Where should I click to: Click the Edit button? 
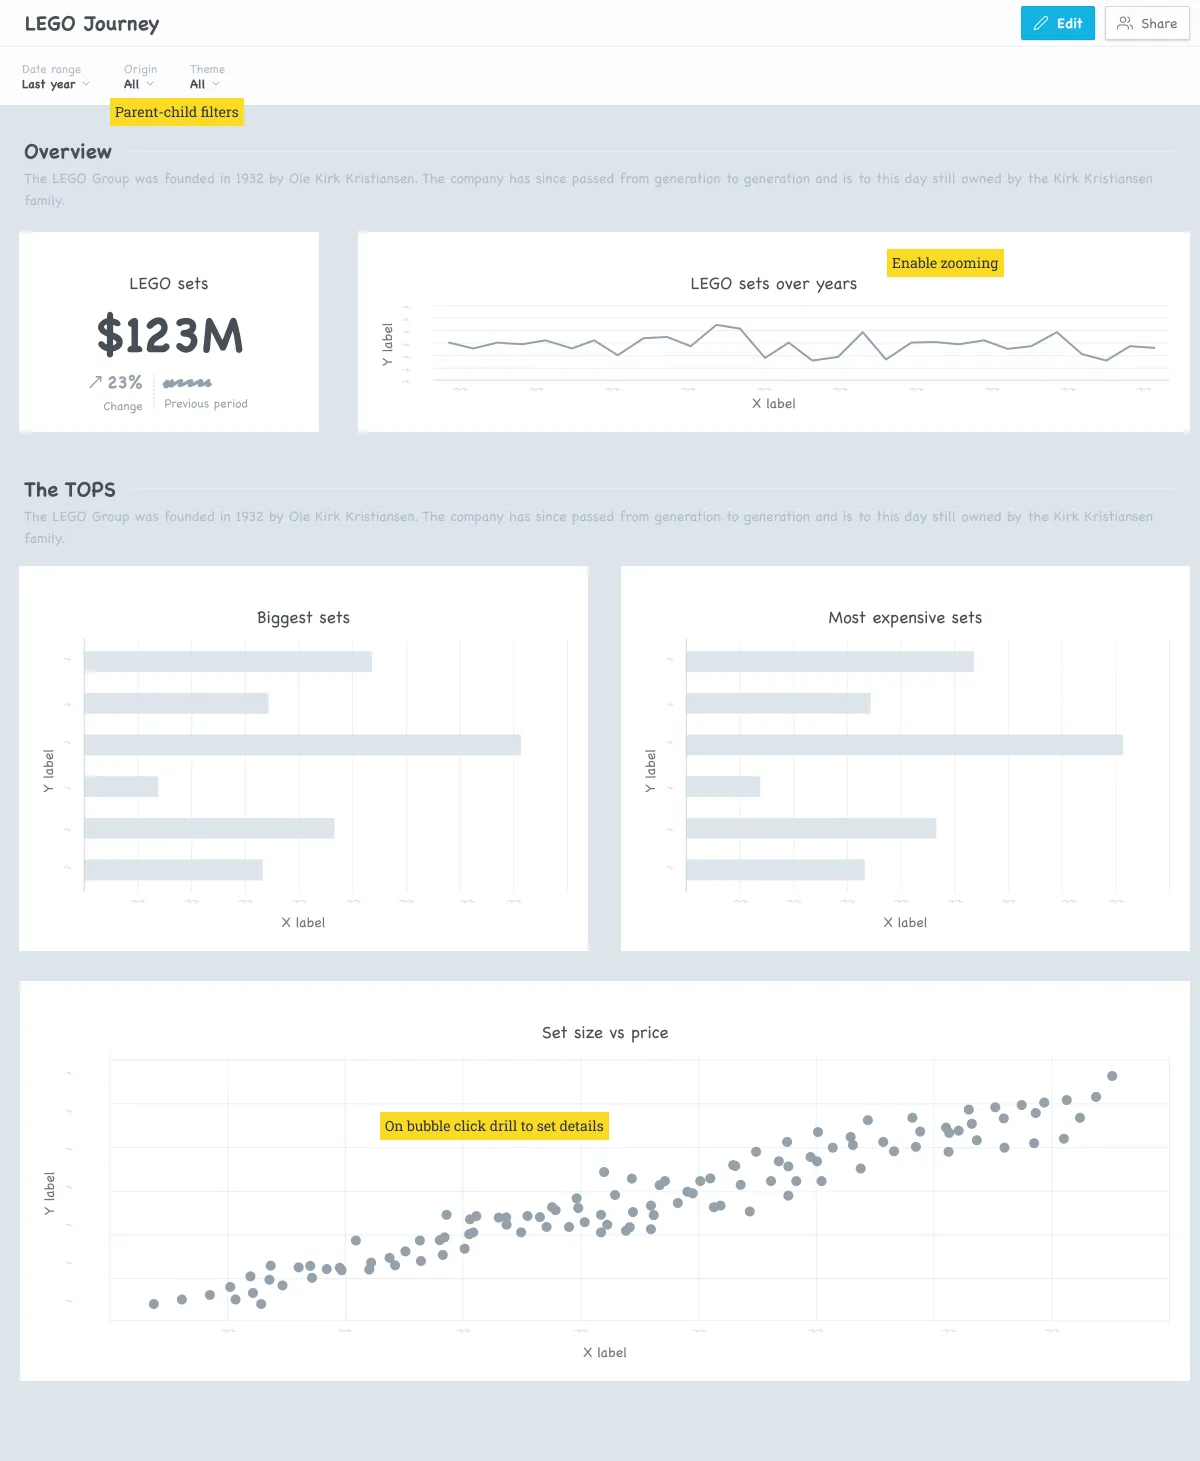point(1058,23)
